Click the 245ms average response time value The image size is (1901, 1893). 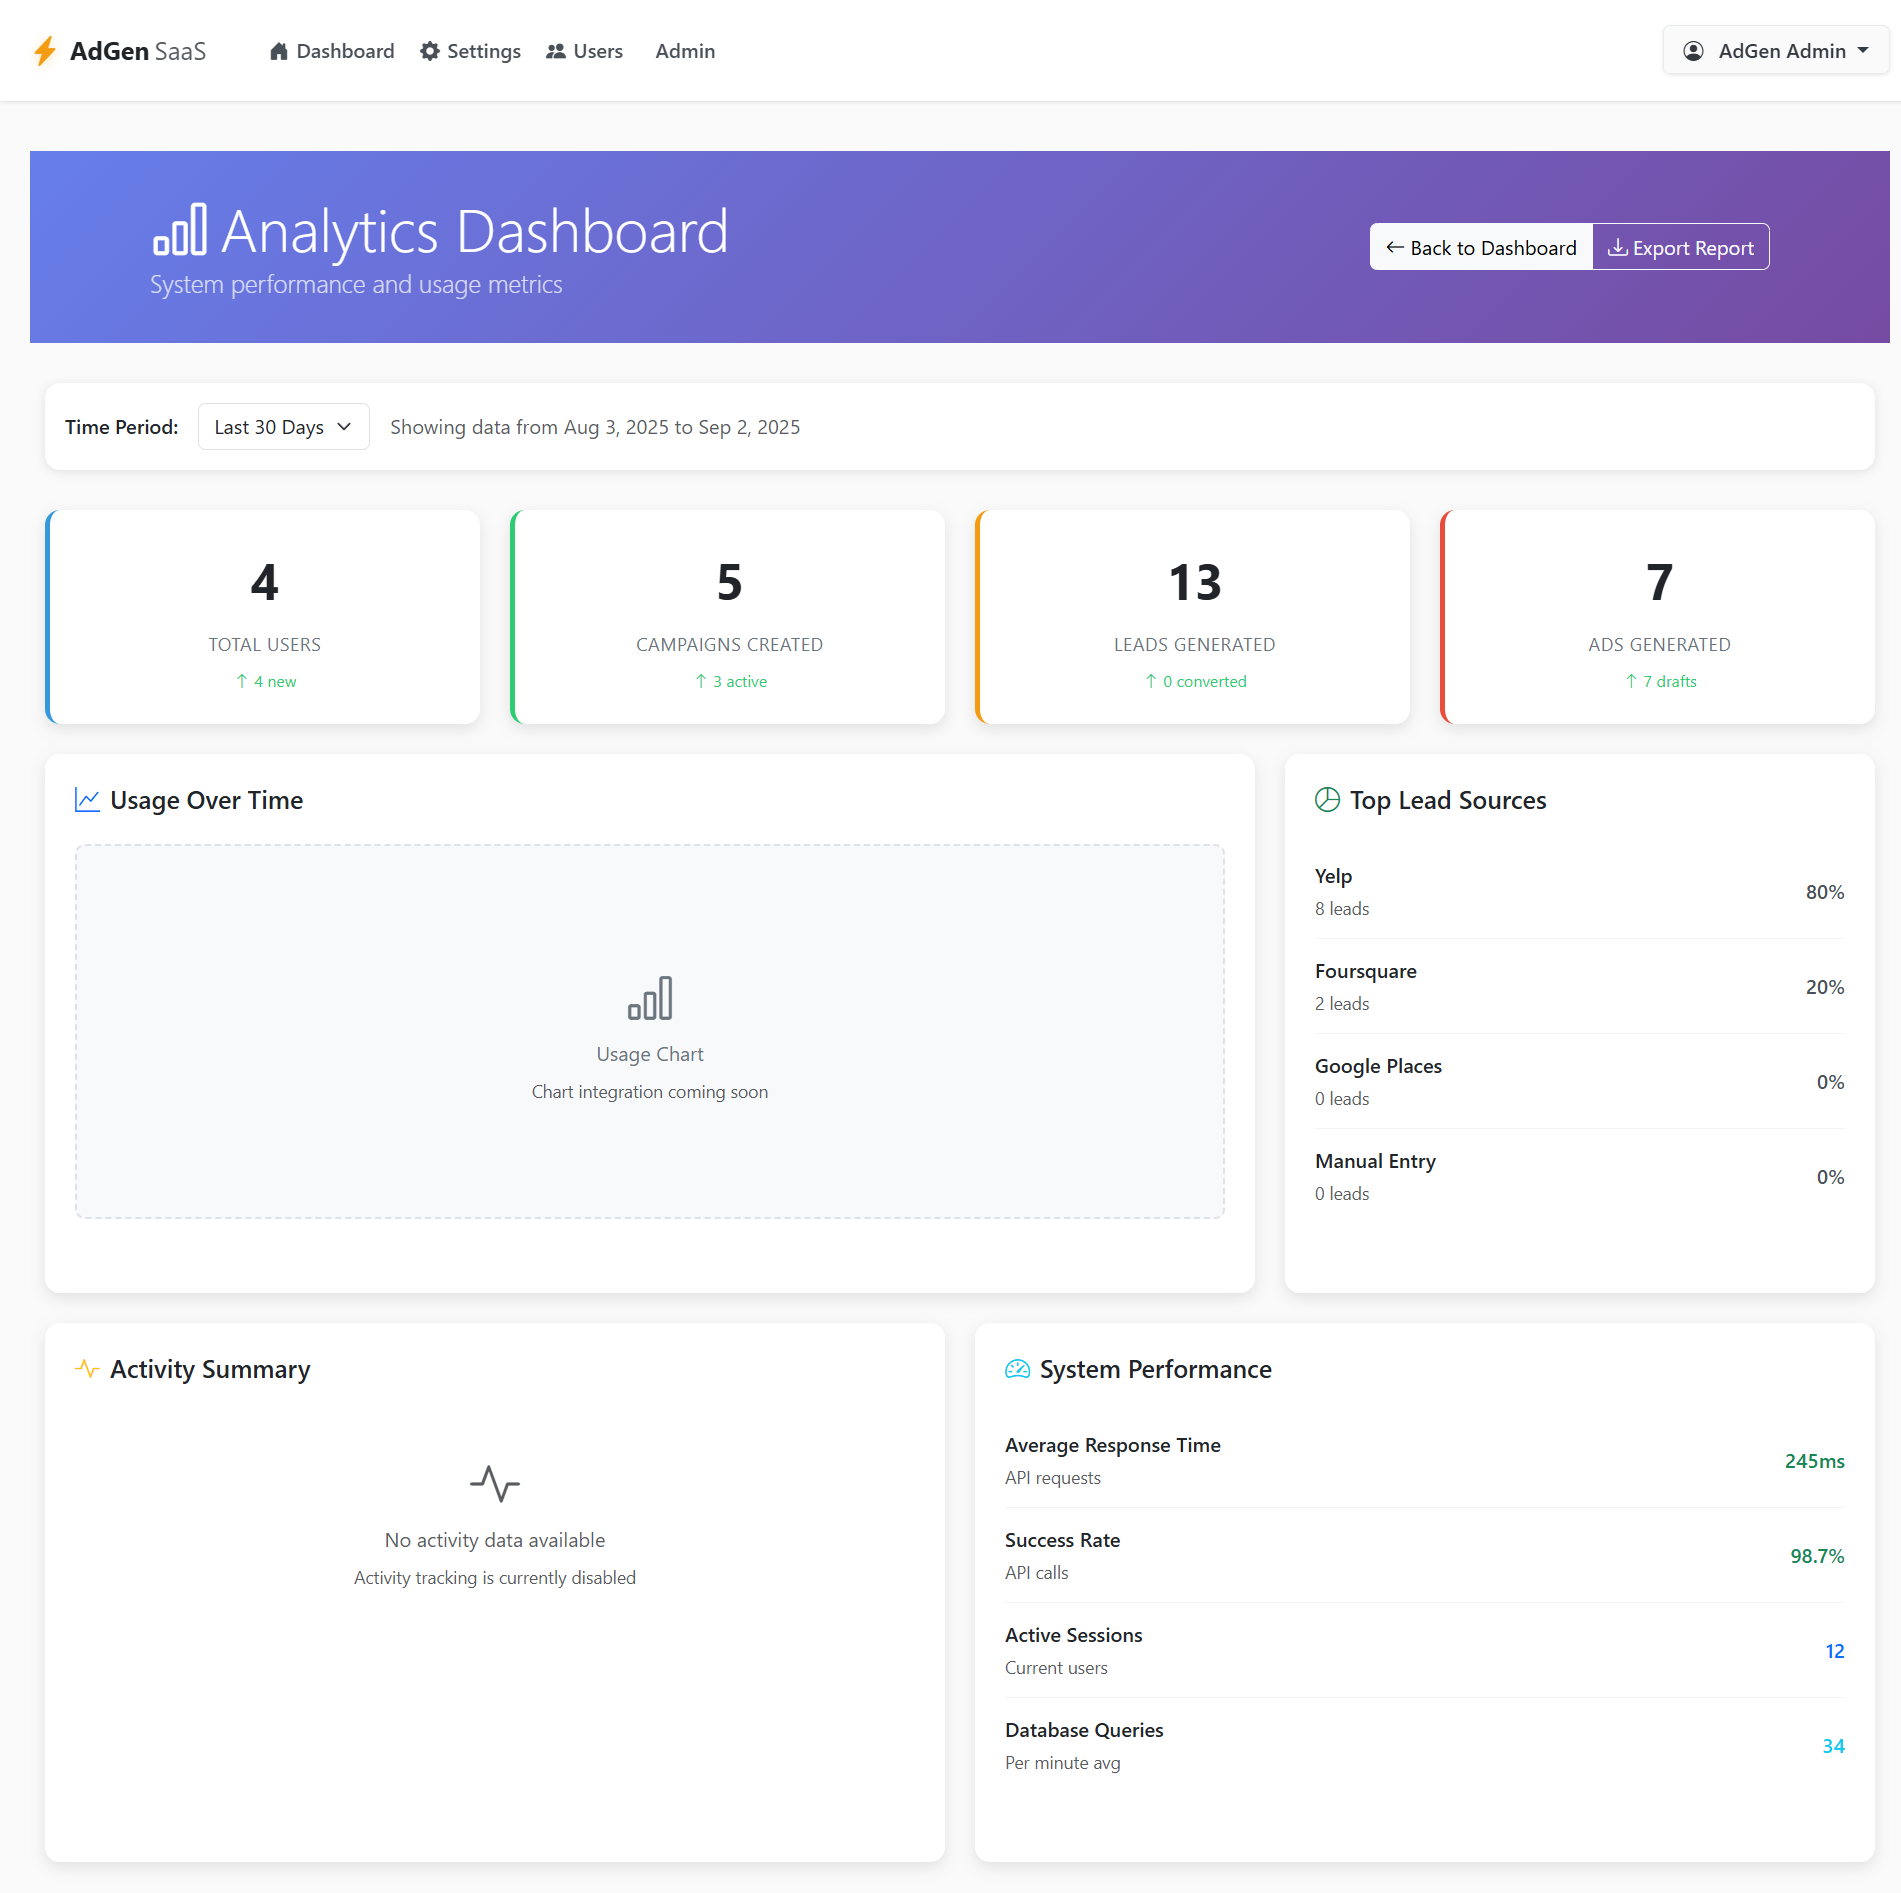point(1815,1461)
